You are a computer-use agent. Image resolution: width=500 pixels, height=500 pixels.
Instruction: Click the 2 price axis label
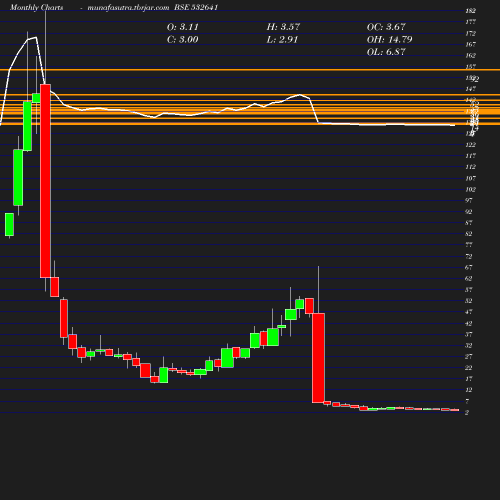point(467,412)
